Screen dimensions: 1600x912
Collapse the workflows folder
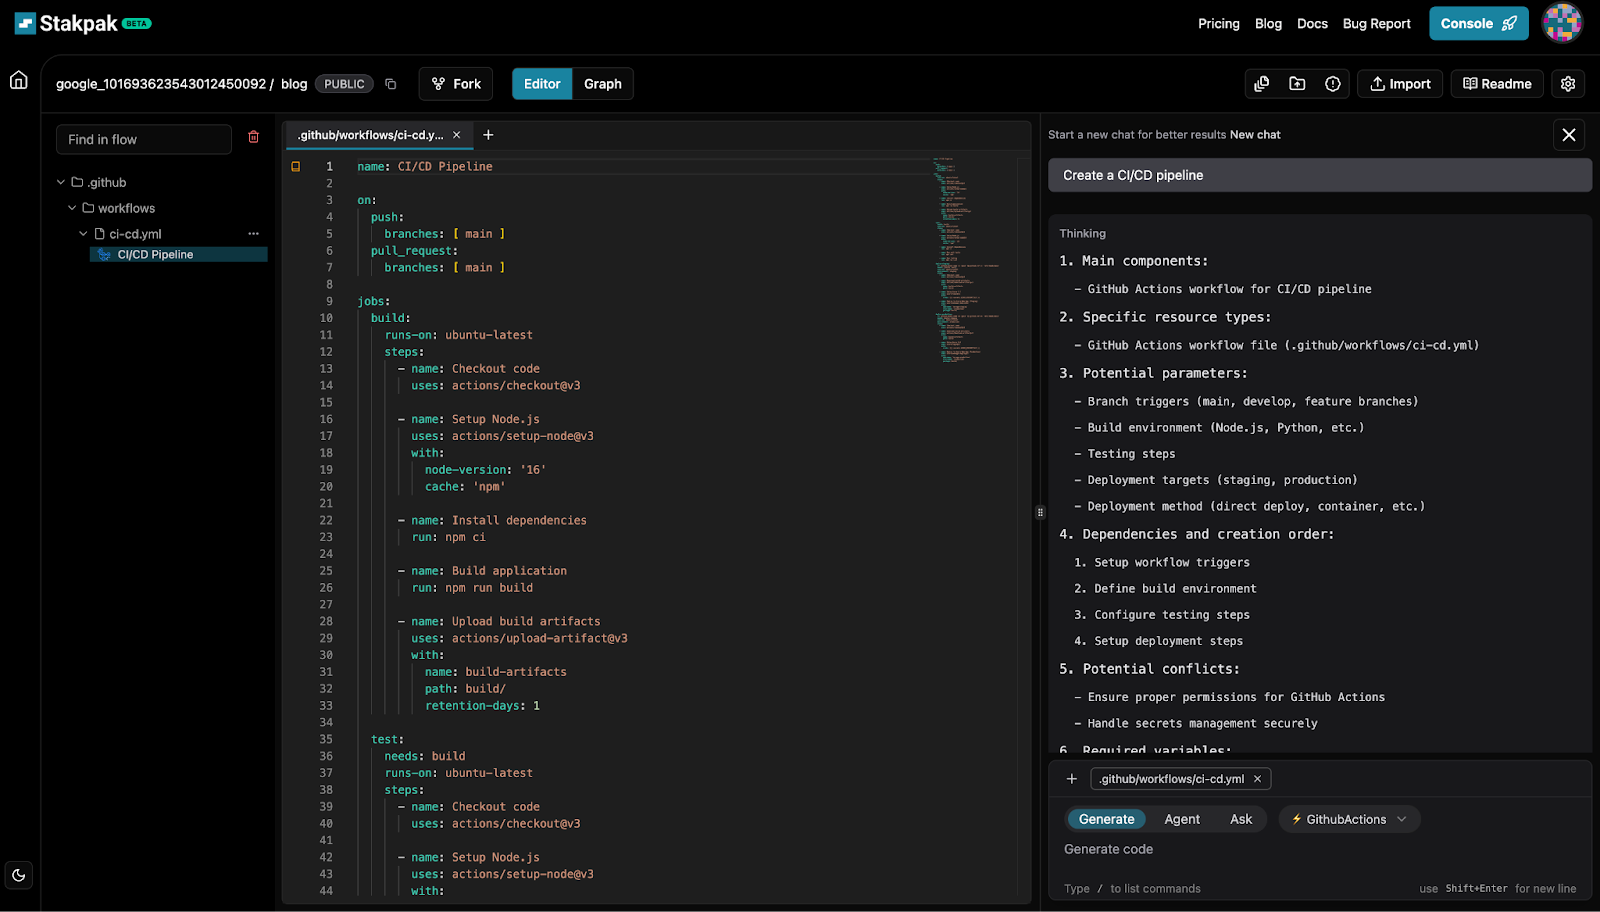tap(72, 208)
